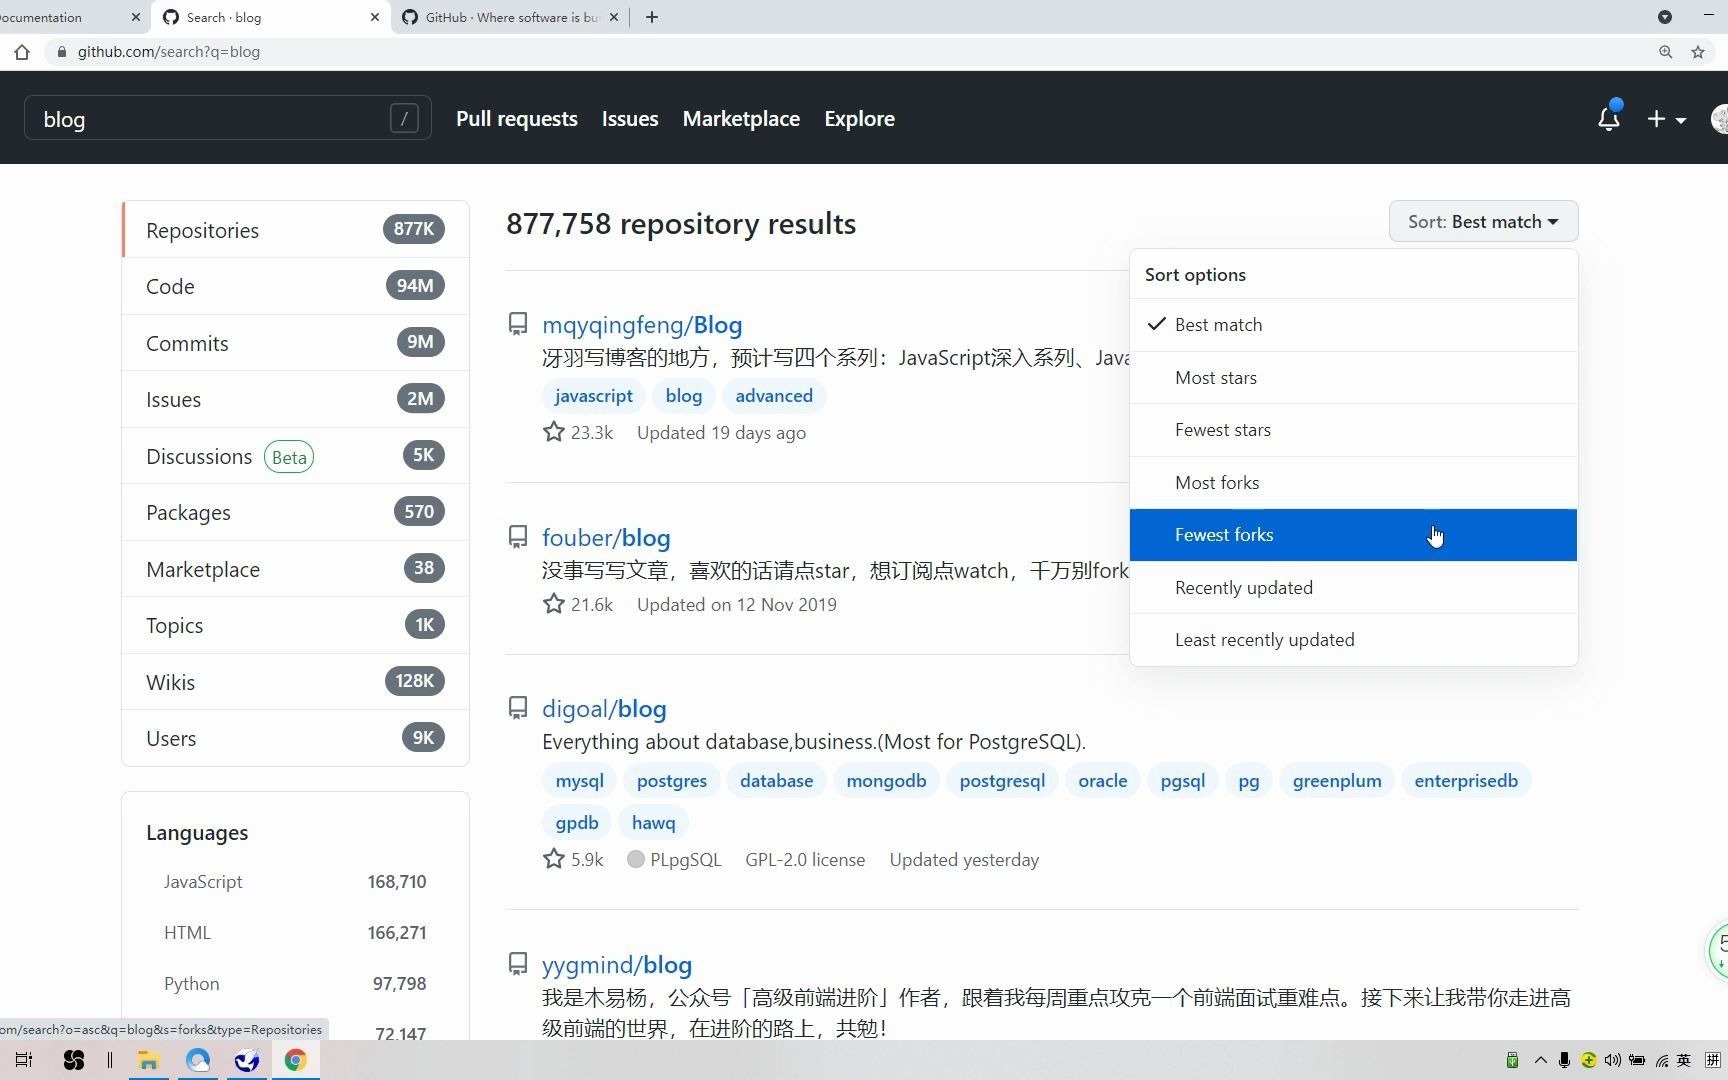Viewport: 1728px width, 1080px height.
Task: Filter results by Commits
Action: (x=295, y=343)
